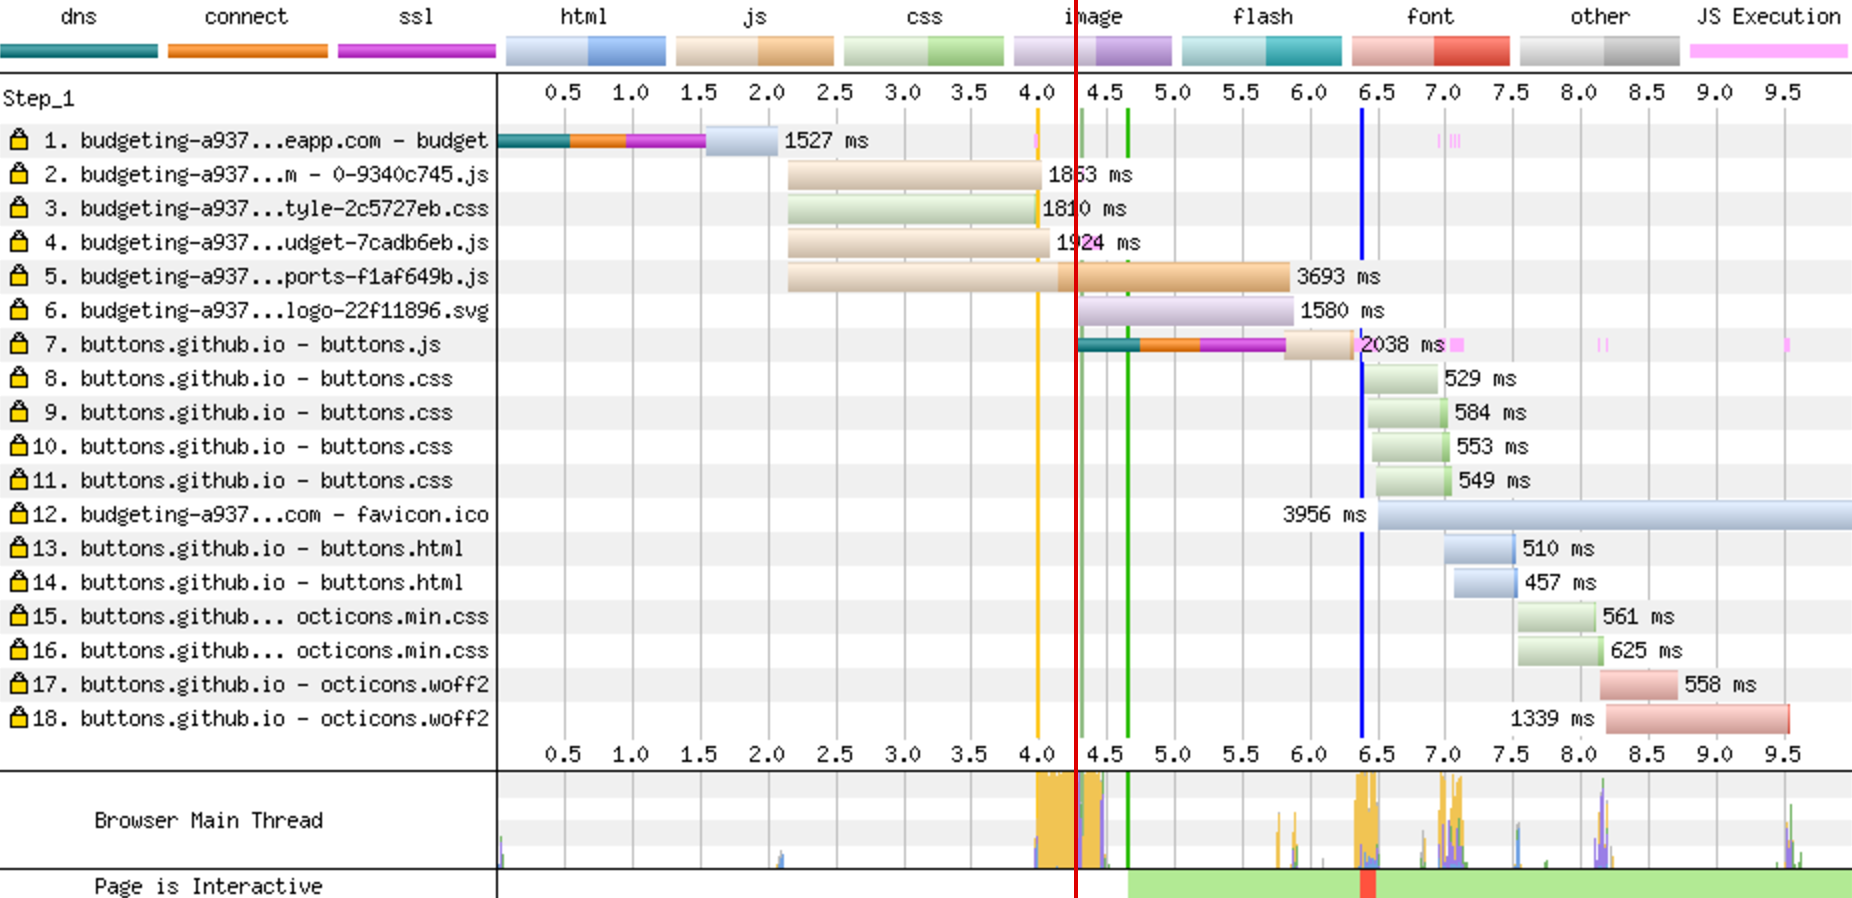Screen dimensions: 1852x898
Task: Click request label '2. budgeting-a937...m - 0-9340c745.js'
Action: coord(266,174)
